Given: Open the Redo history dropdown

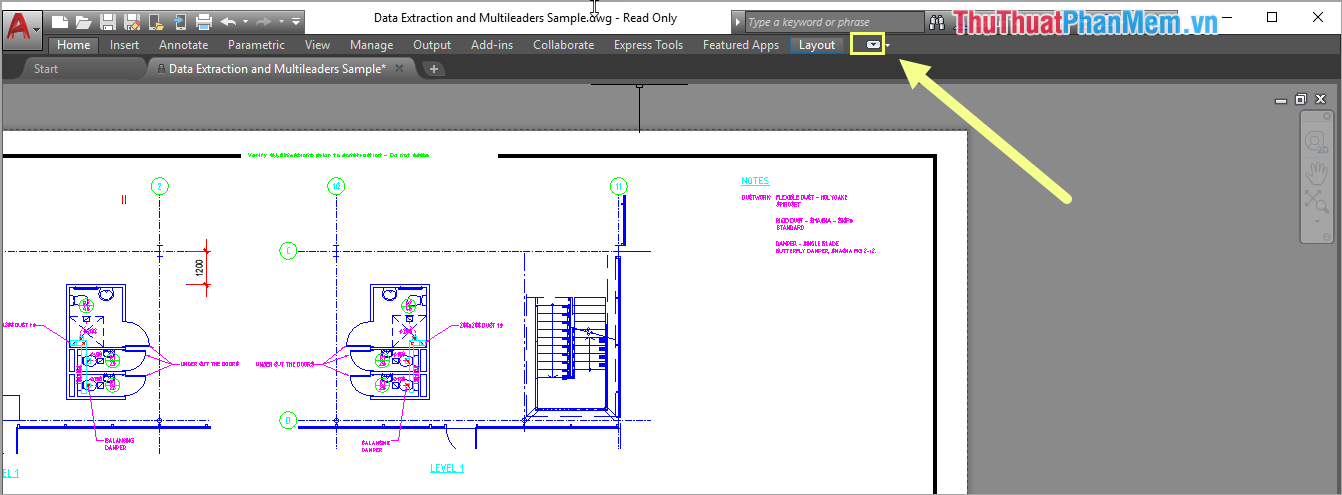Looking at the screenshot, I should [281, 22].
